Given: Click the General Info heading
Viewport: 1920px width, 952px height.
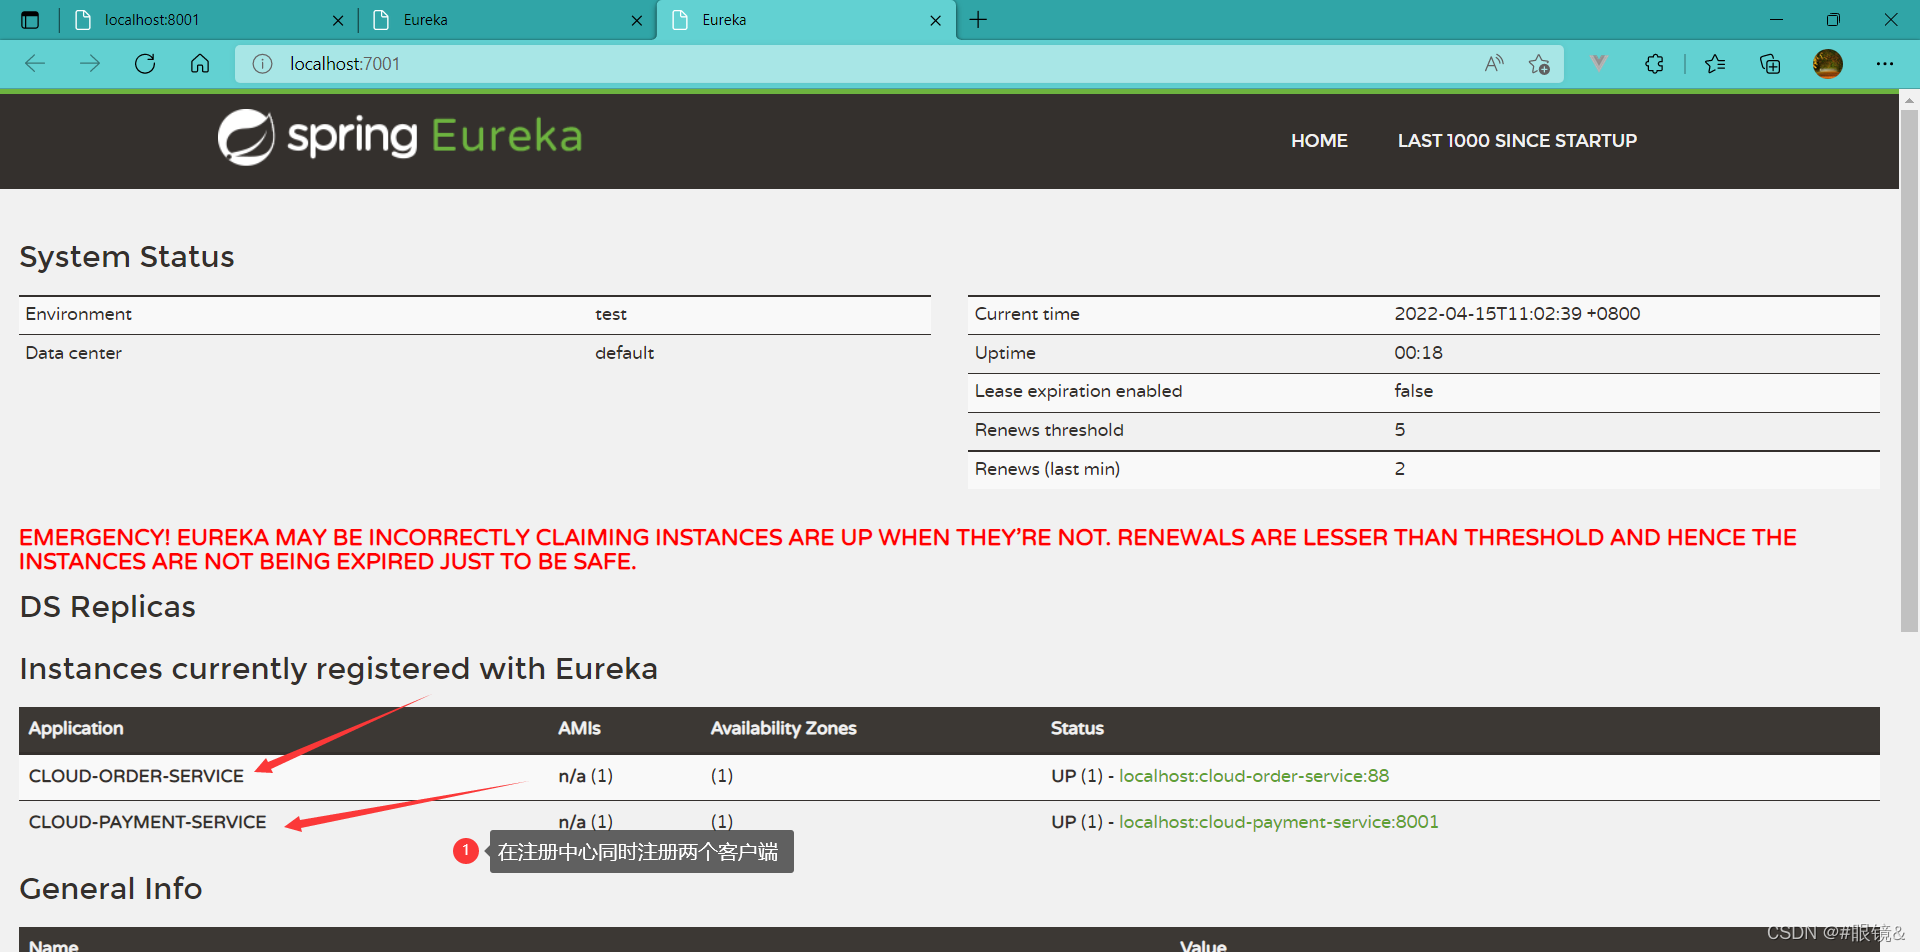Looking at the screenshot, I should coord(111,889).
